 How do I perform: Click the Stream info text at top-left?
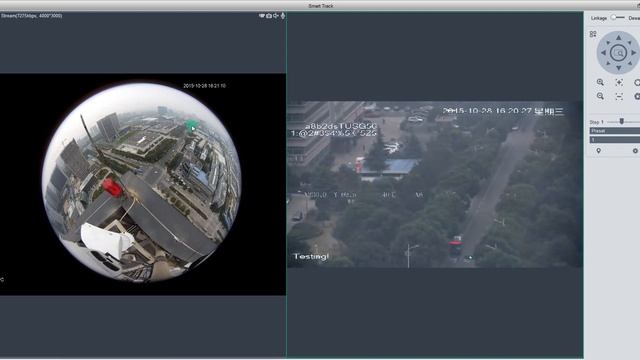click(31, 16)
